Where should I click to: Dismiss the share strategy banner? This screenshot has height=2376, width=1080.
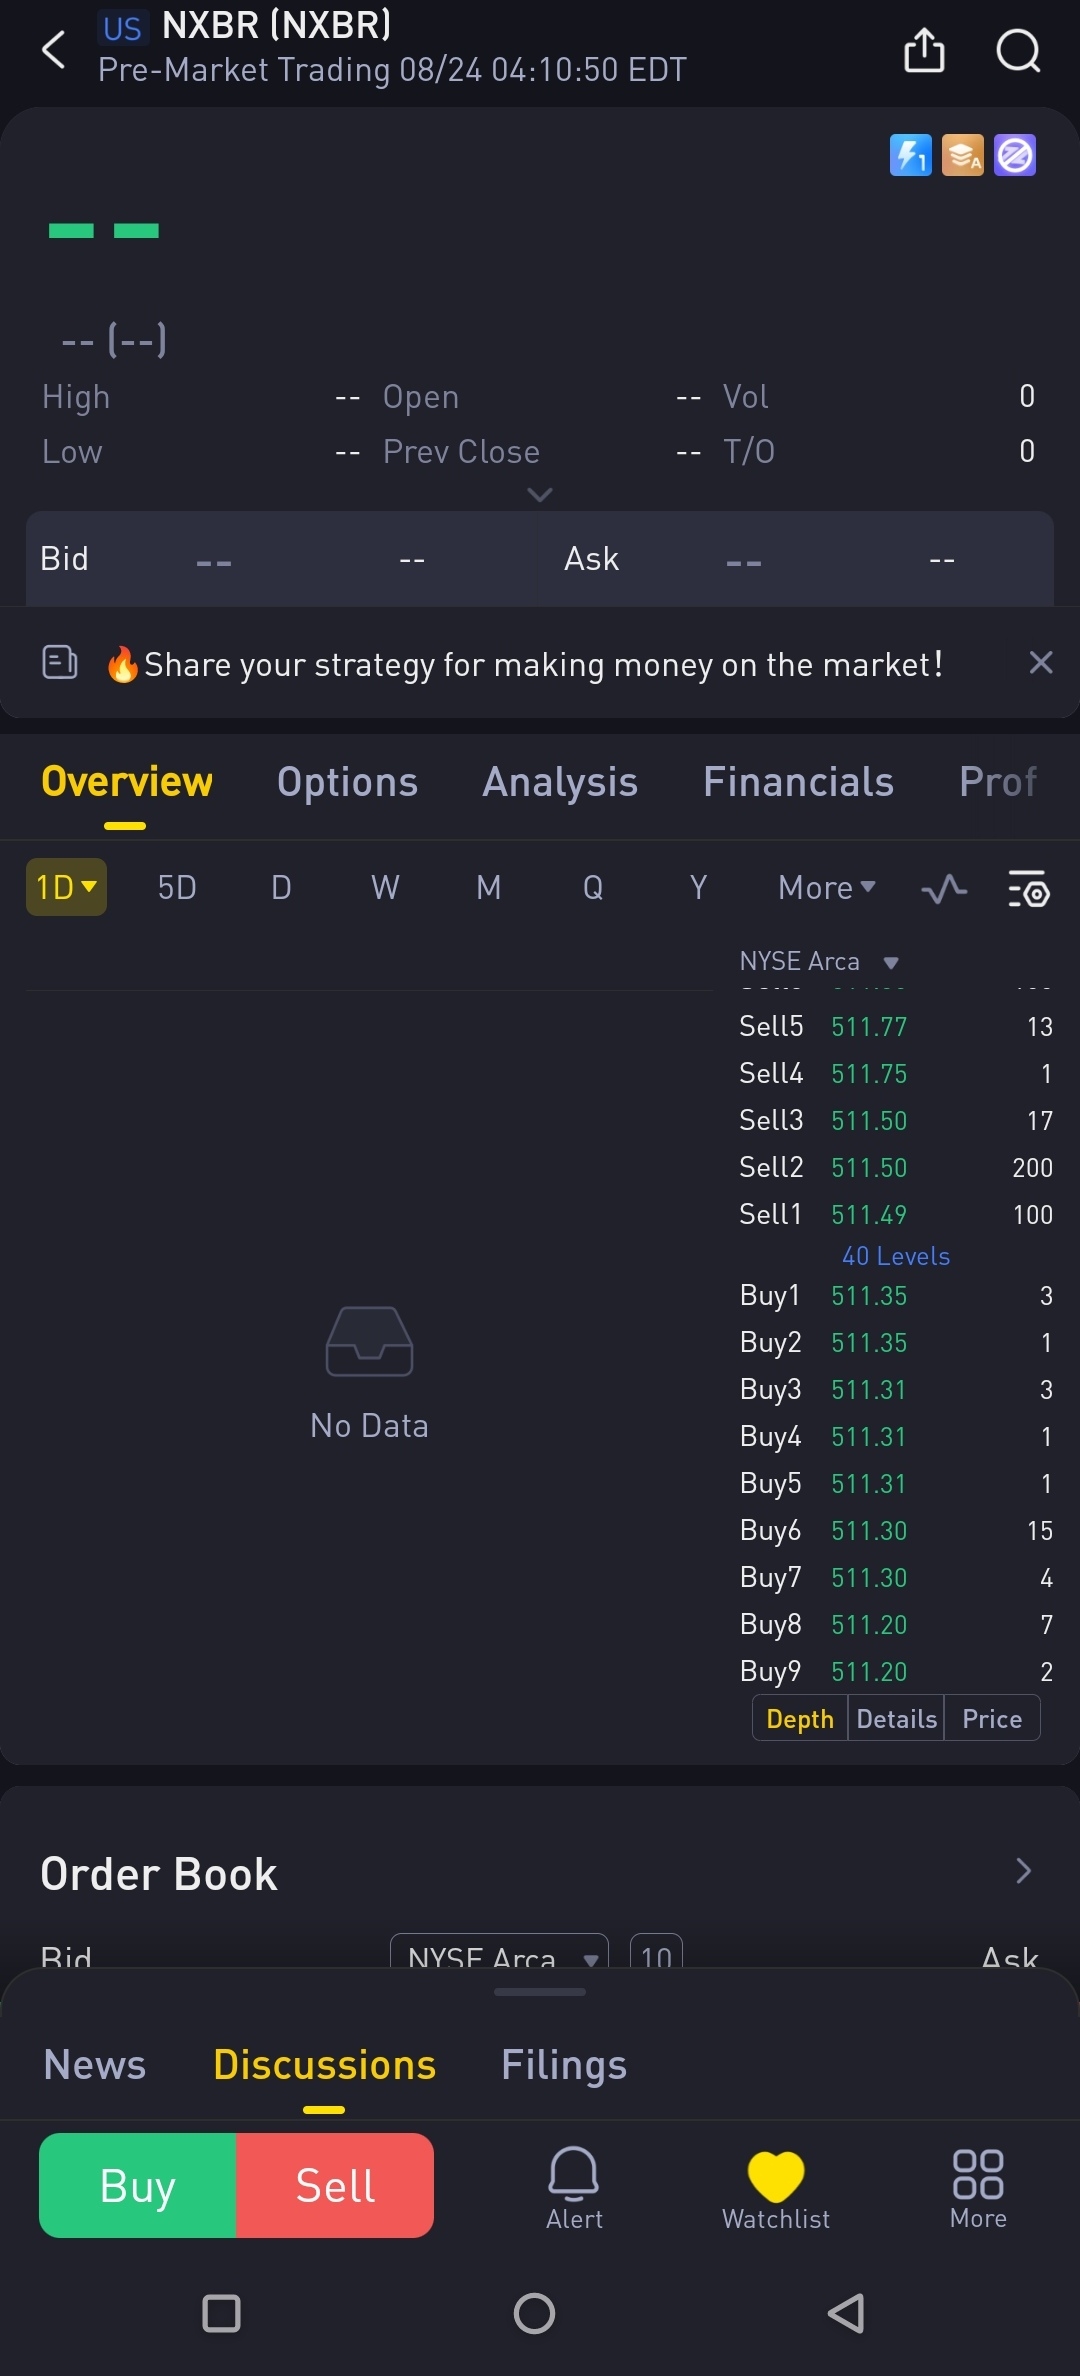point(1041,662)
